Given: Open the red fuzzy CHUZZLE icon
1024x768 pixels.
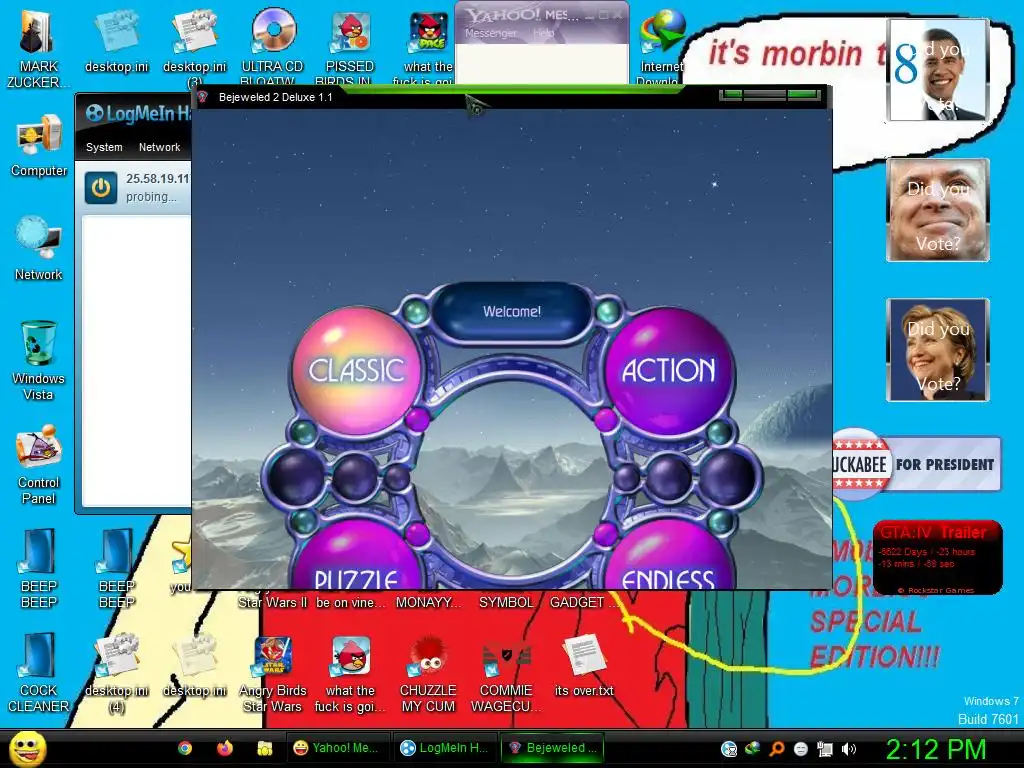Looking at the screenshot, I should [428, 674].
